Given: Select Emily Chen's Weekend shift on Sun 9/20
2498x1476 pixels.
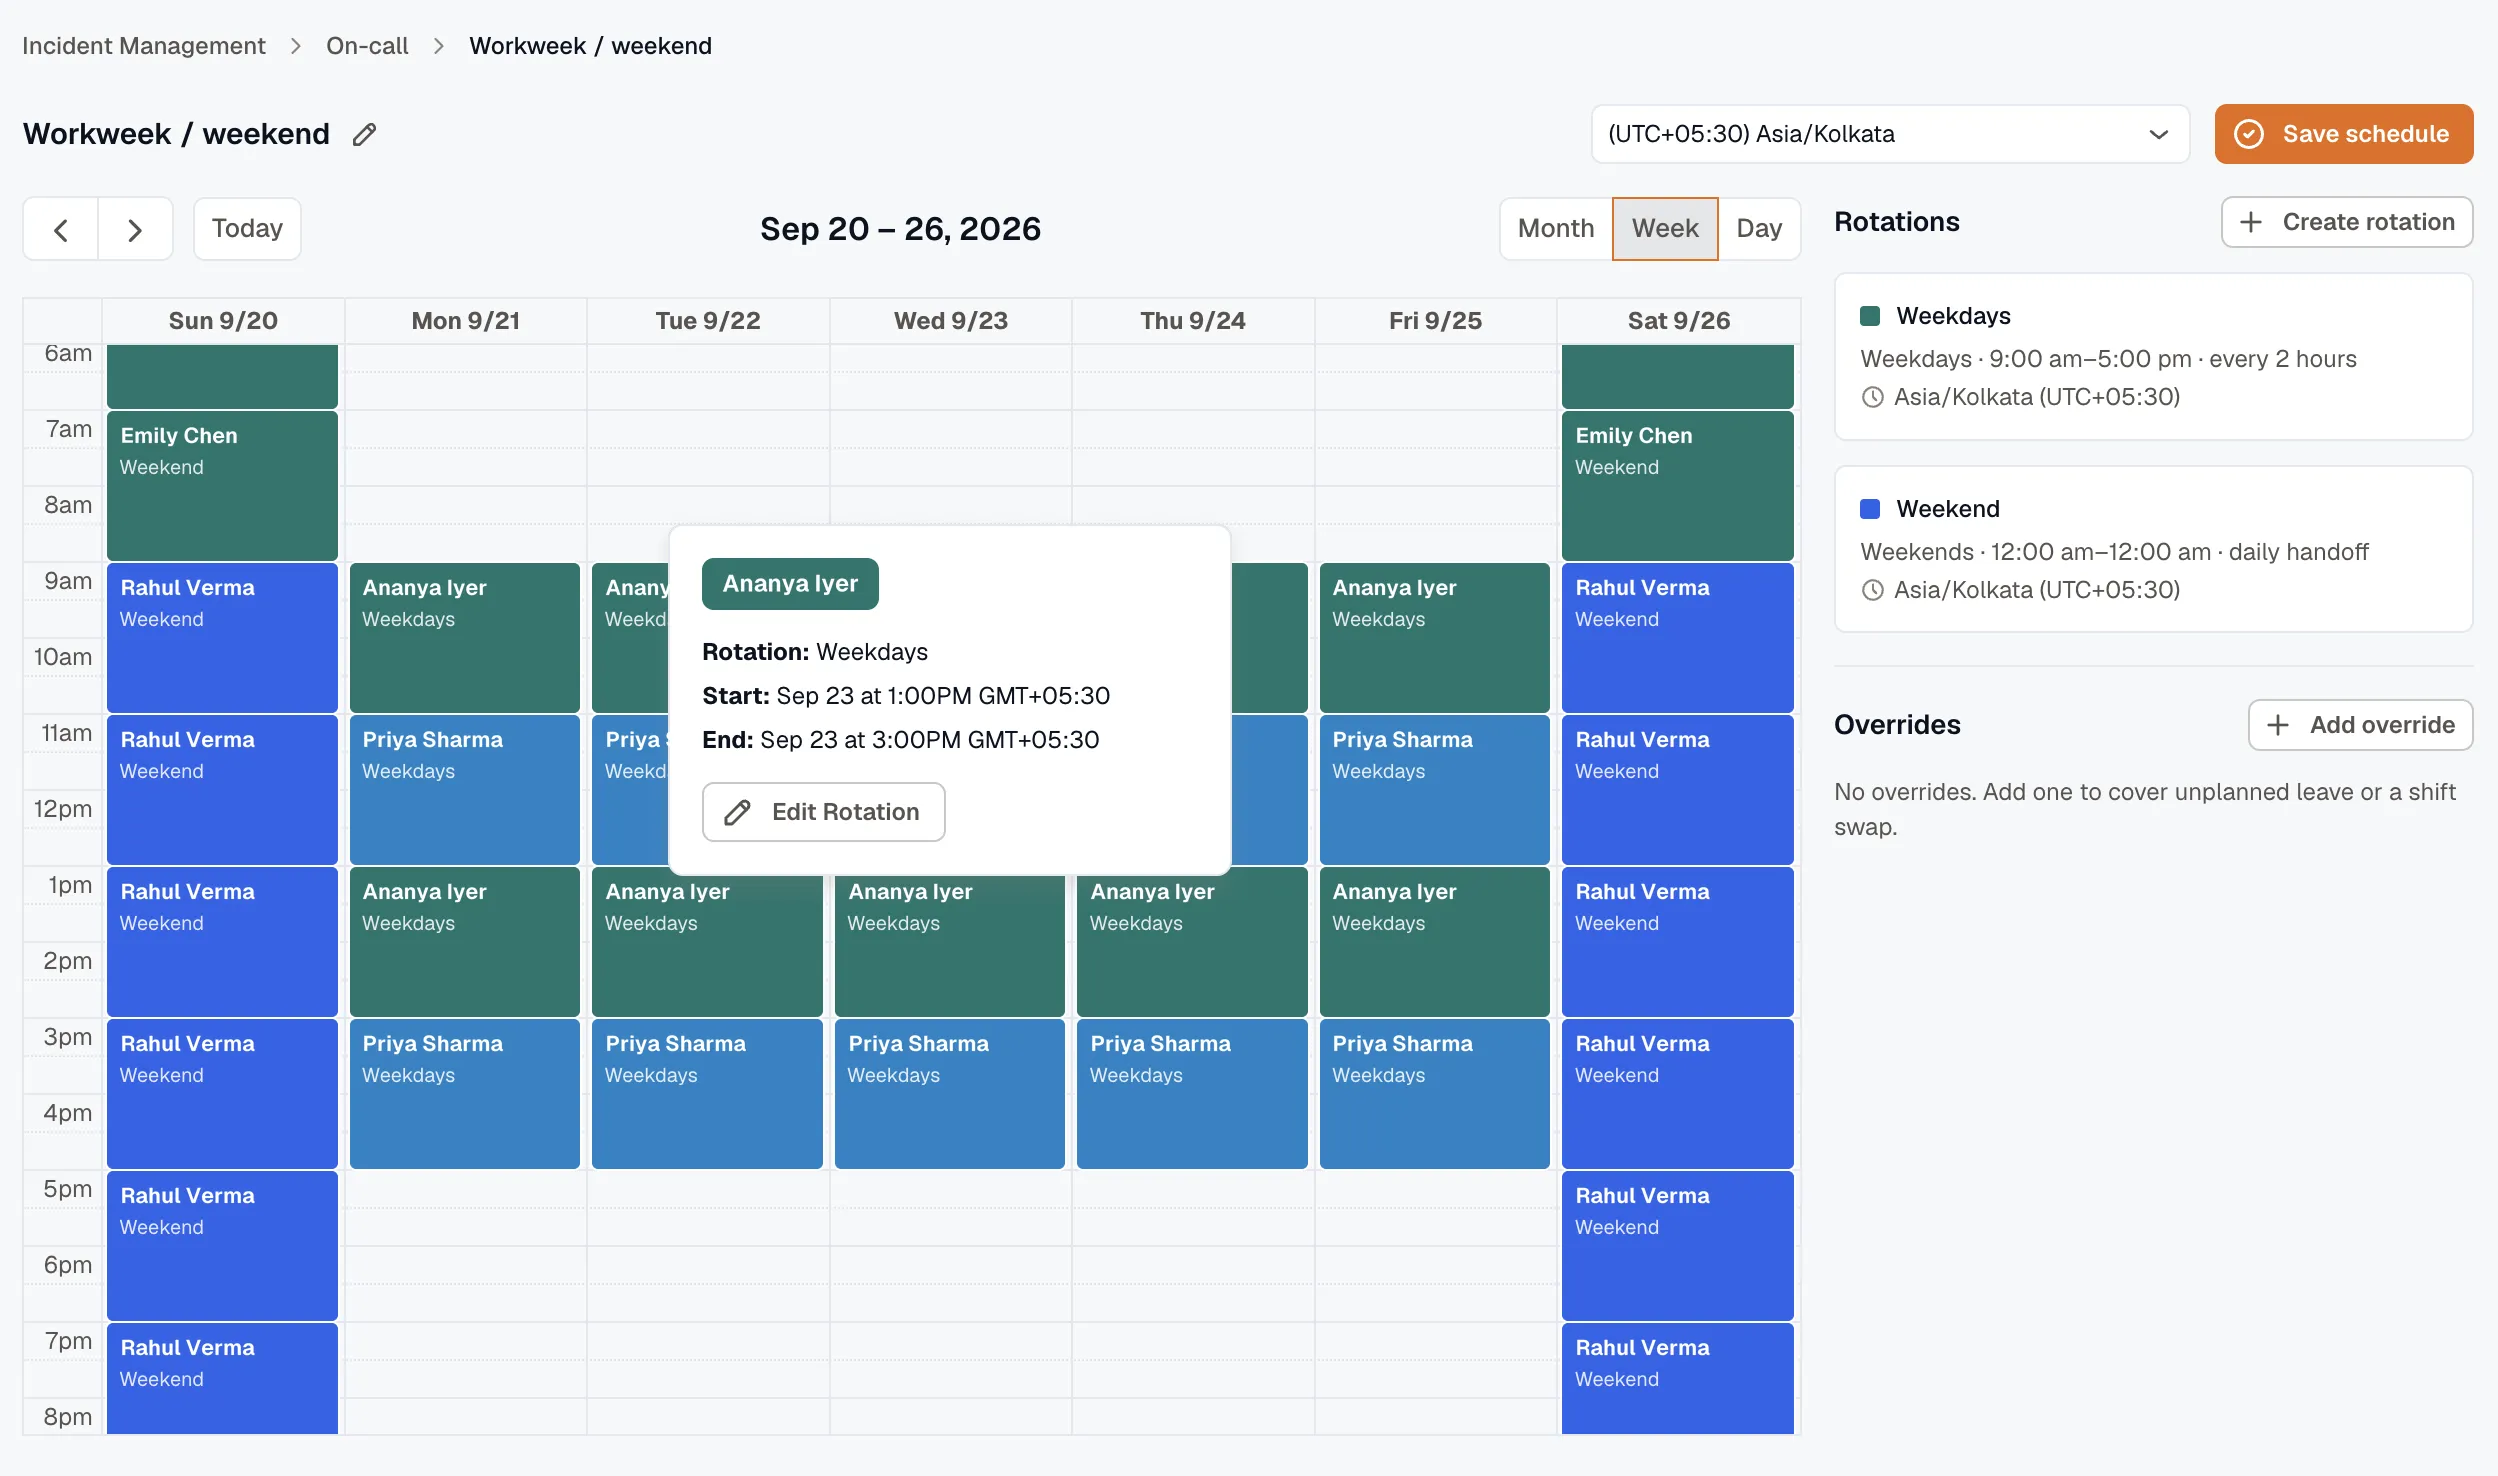Looking at the screenshot, I should [x=222, y=485].
